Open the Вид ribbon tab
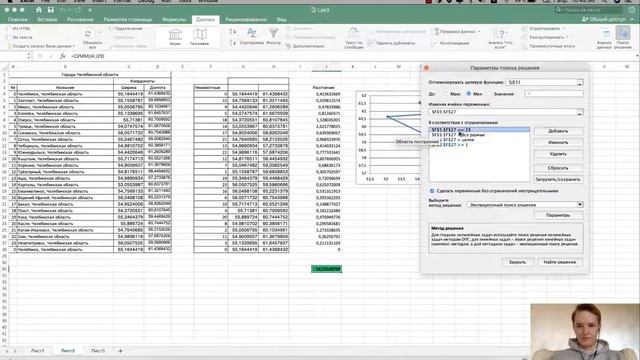Image resolution: width=640 pixels, height=360 pixels. tap(282, 19)
